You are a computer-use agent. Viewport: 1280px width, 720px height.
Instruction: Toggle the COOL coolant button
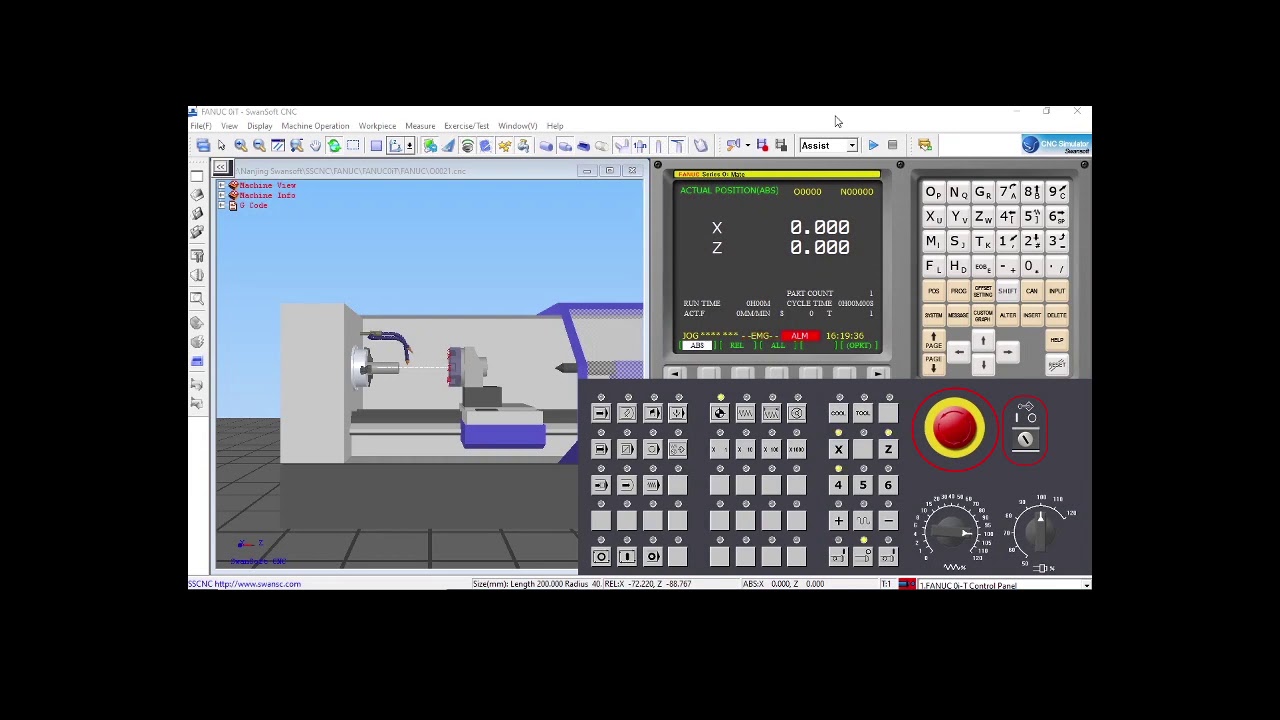838,413
